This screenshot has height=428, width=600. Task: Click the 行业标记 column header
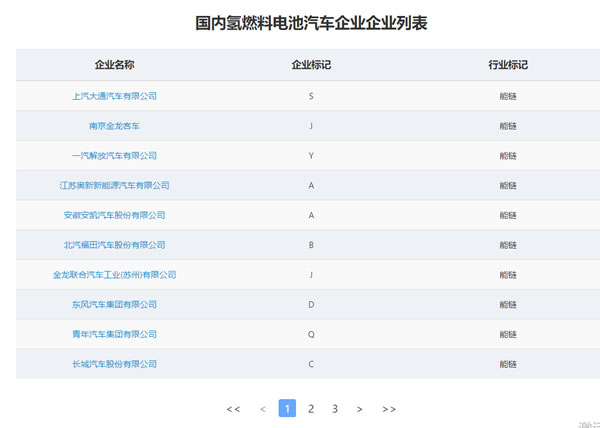pyautogui.click(x=508, y=65)
